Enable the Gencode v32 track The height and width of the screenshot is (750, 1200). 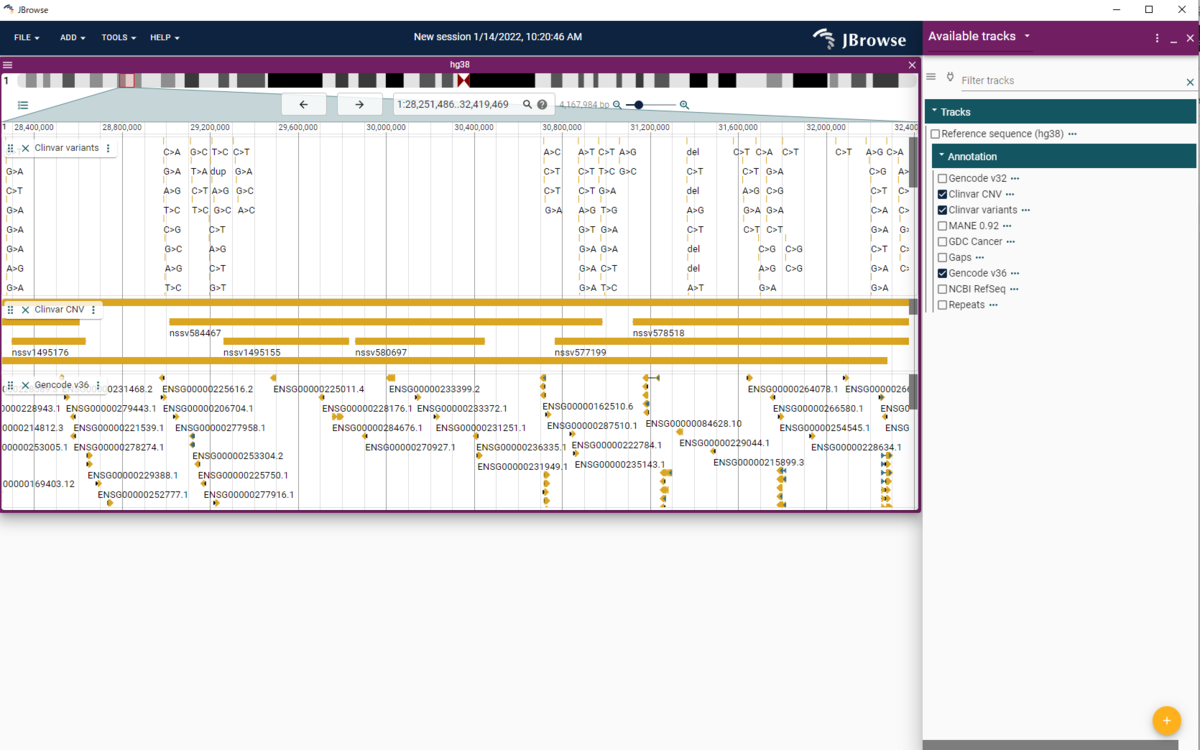pyautogui.click(x=942, y=179)
